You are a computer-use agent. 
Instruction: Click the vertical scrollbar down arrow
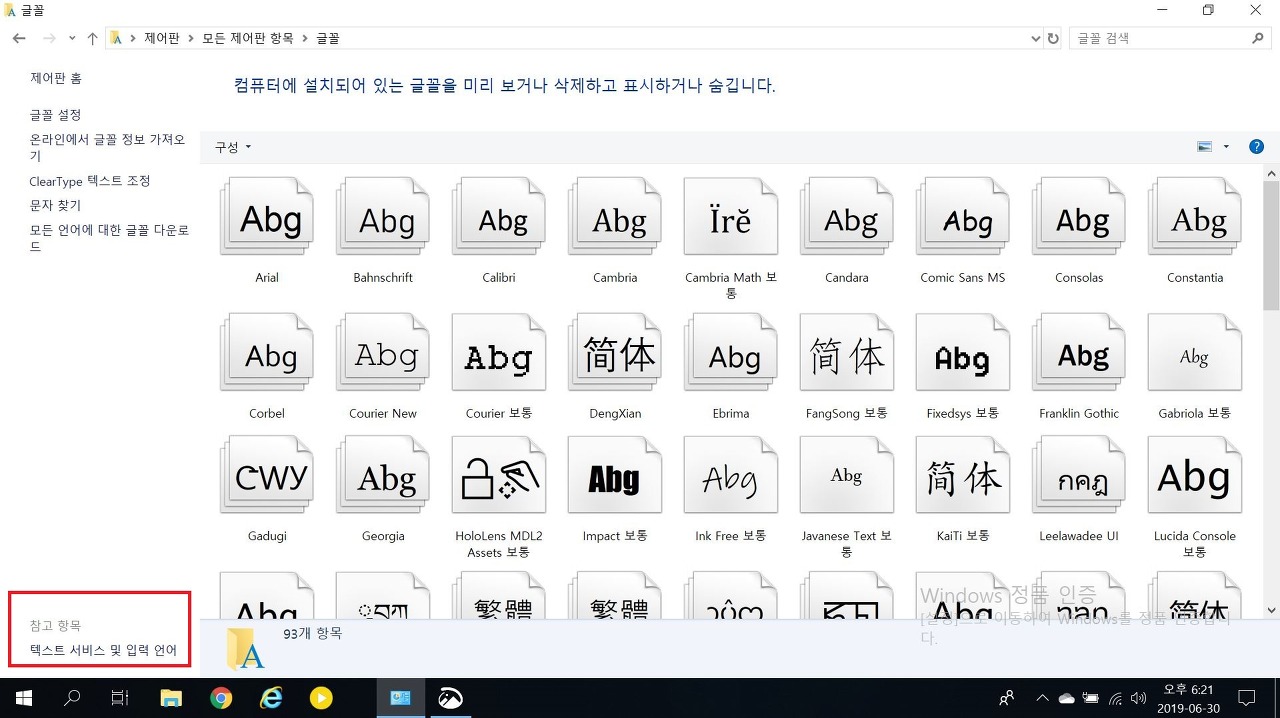1271,610
